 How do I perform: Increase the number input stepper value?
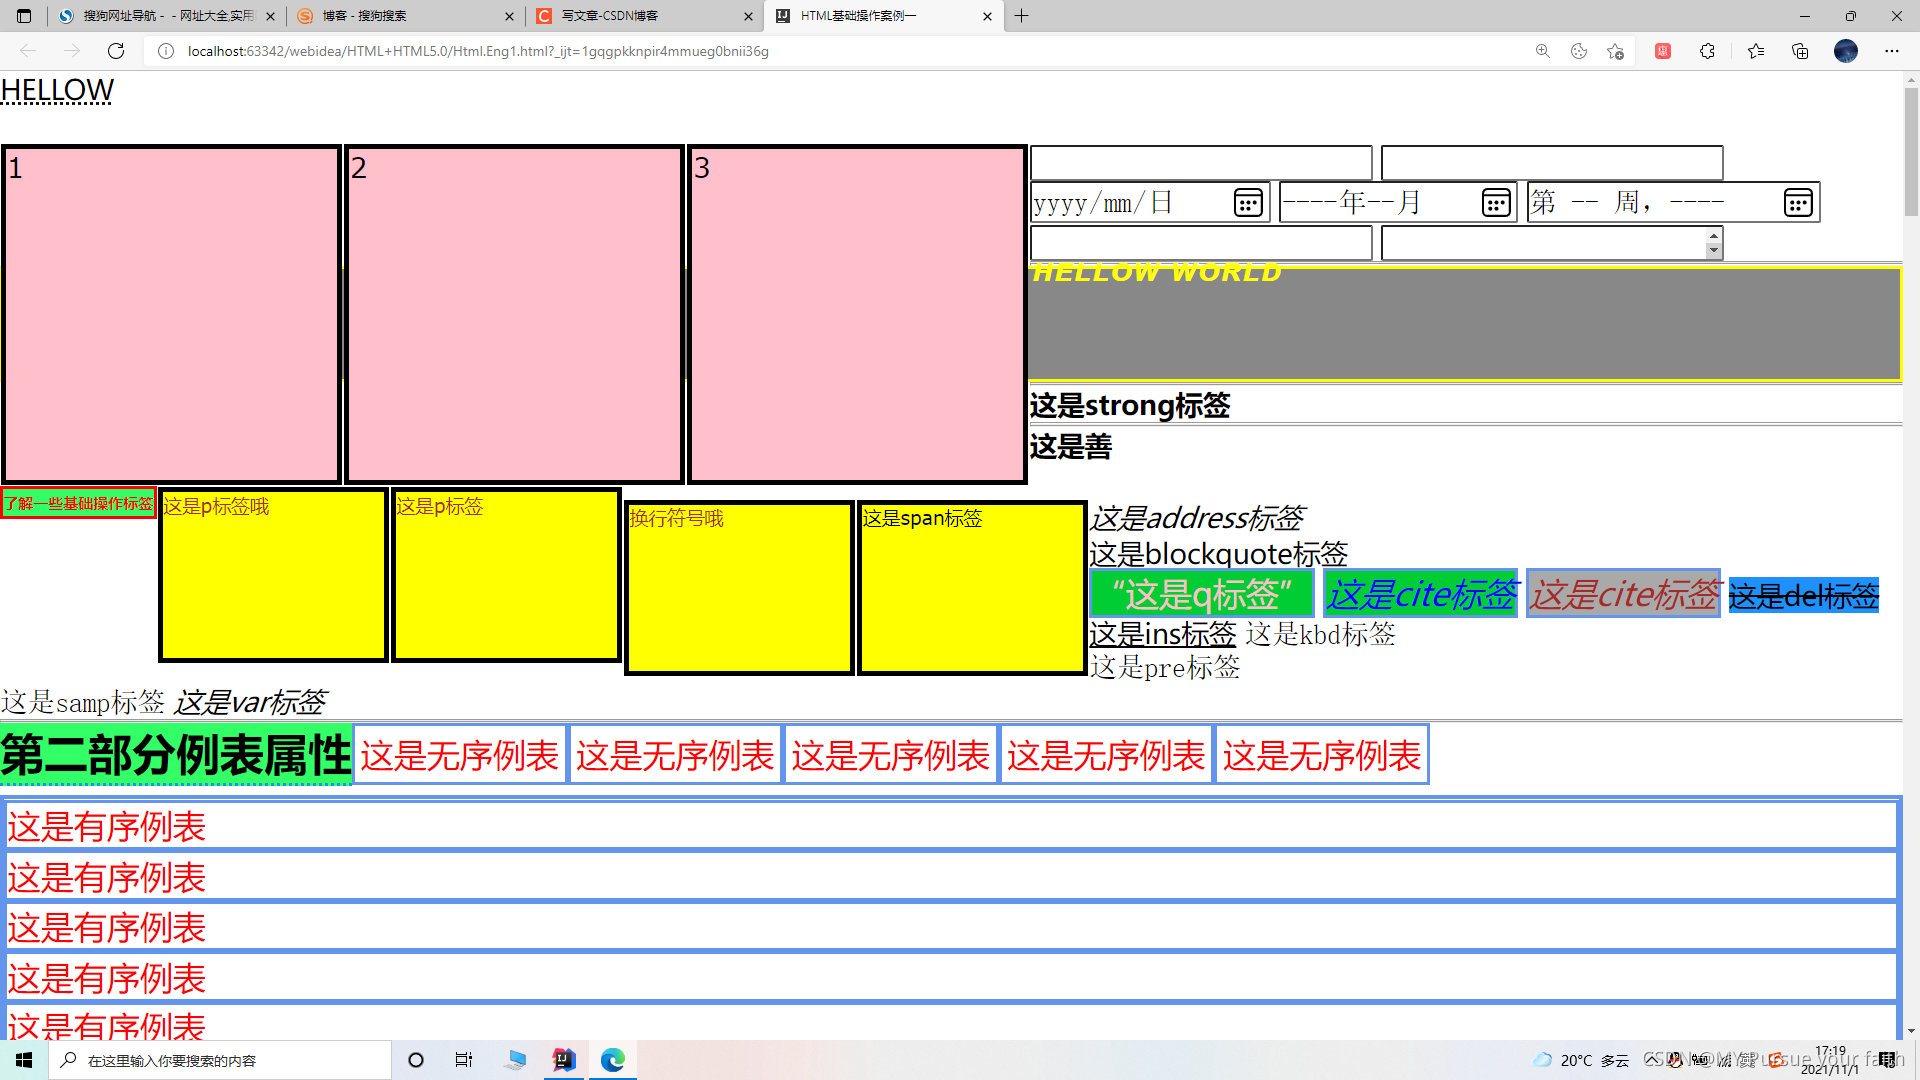coord(1713,237)
